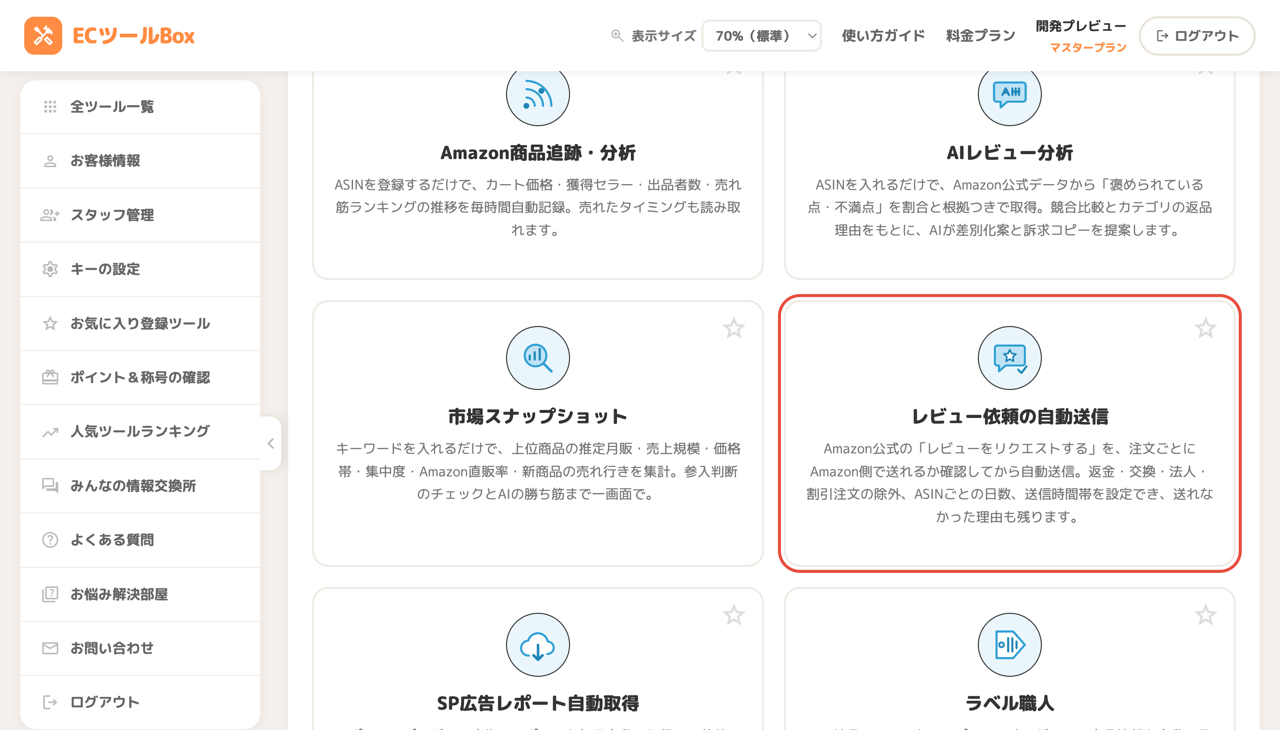Open お客様情報 in the sidebar
The width and height of the screenshot is (1280, 730).
click(x=140, y=161)
